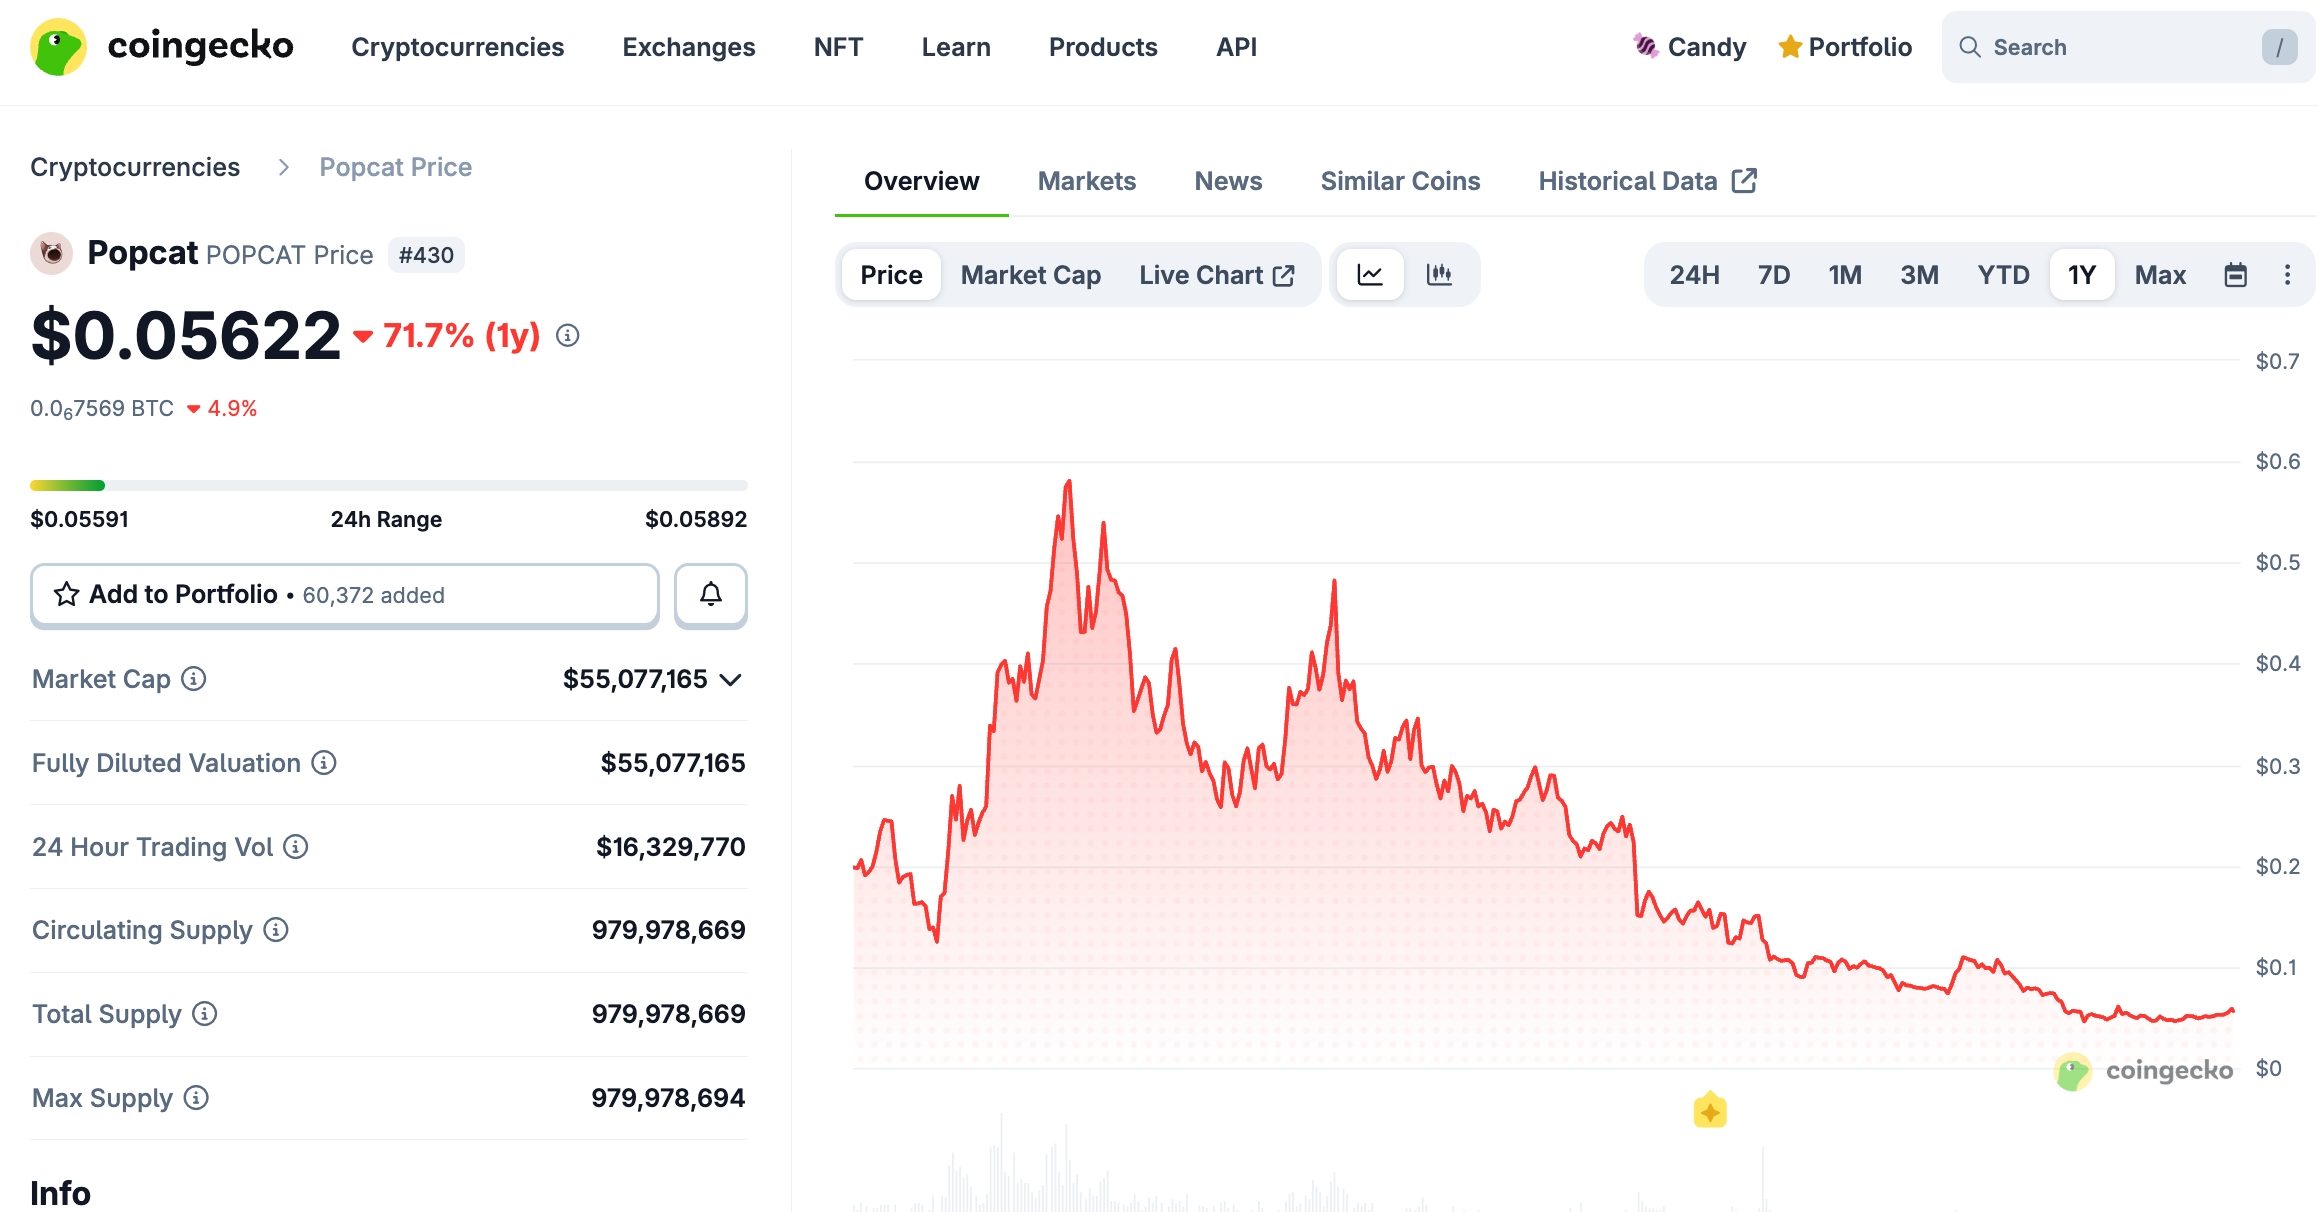
Task: Click the CoinGecko gecko logo
Action: pyautogui.click(x=59, y=46)
